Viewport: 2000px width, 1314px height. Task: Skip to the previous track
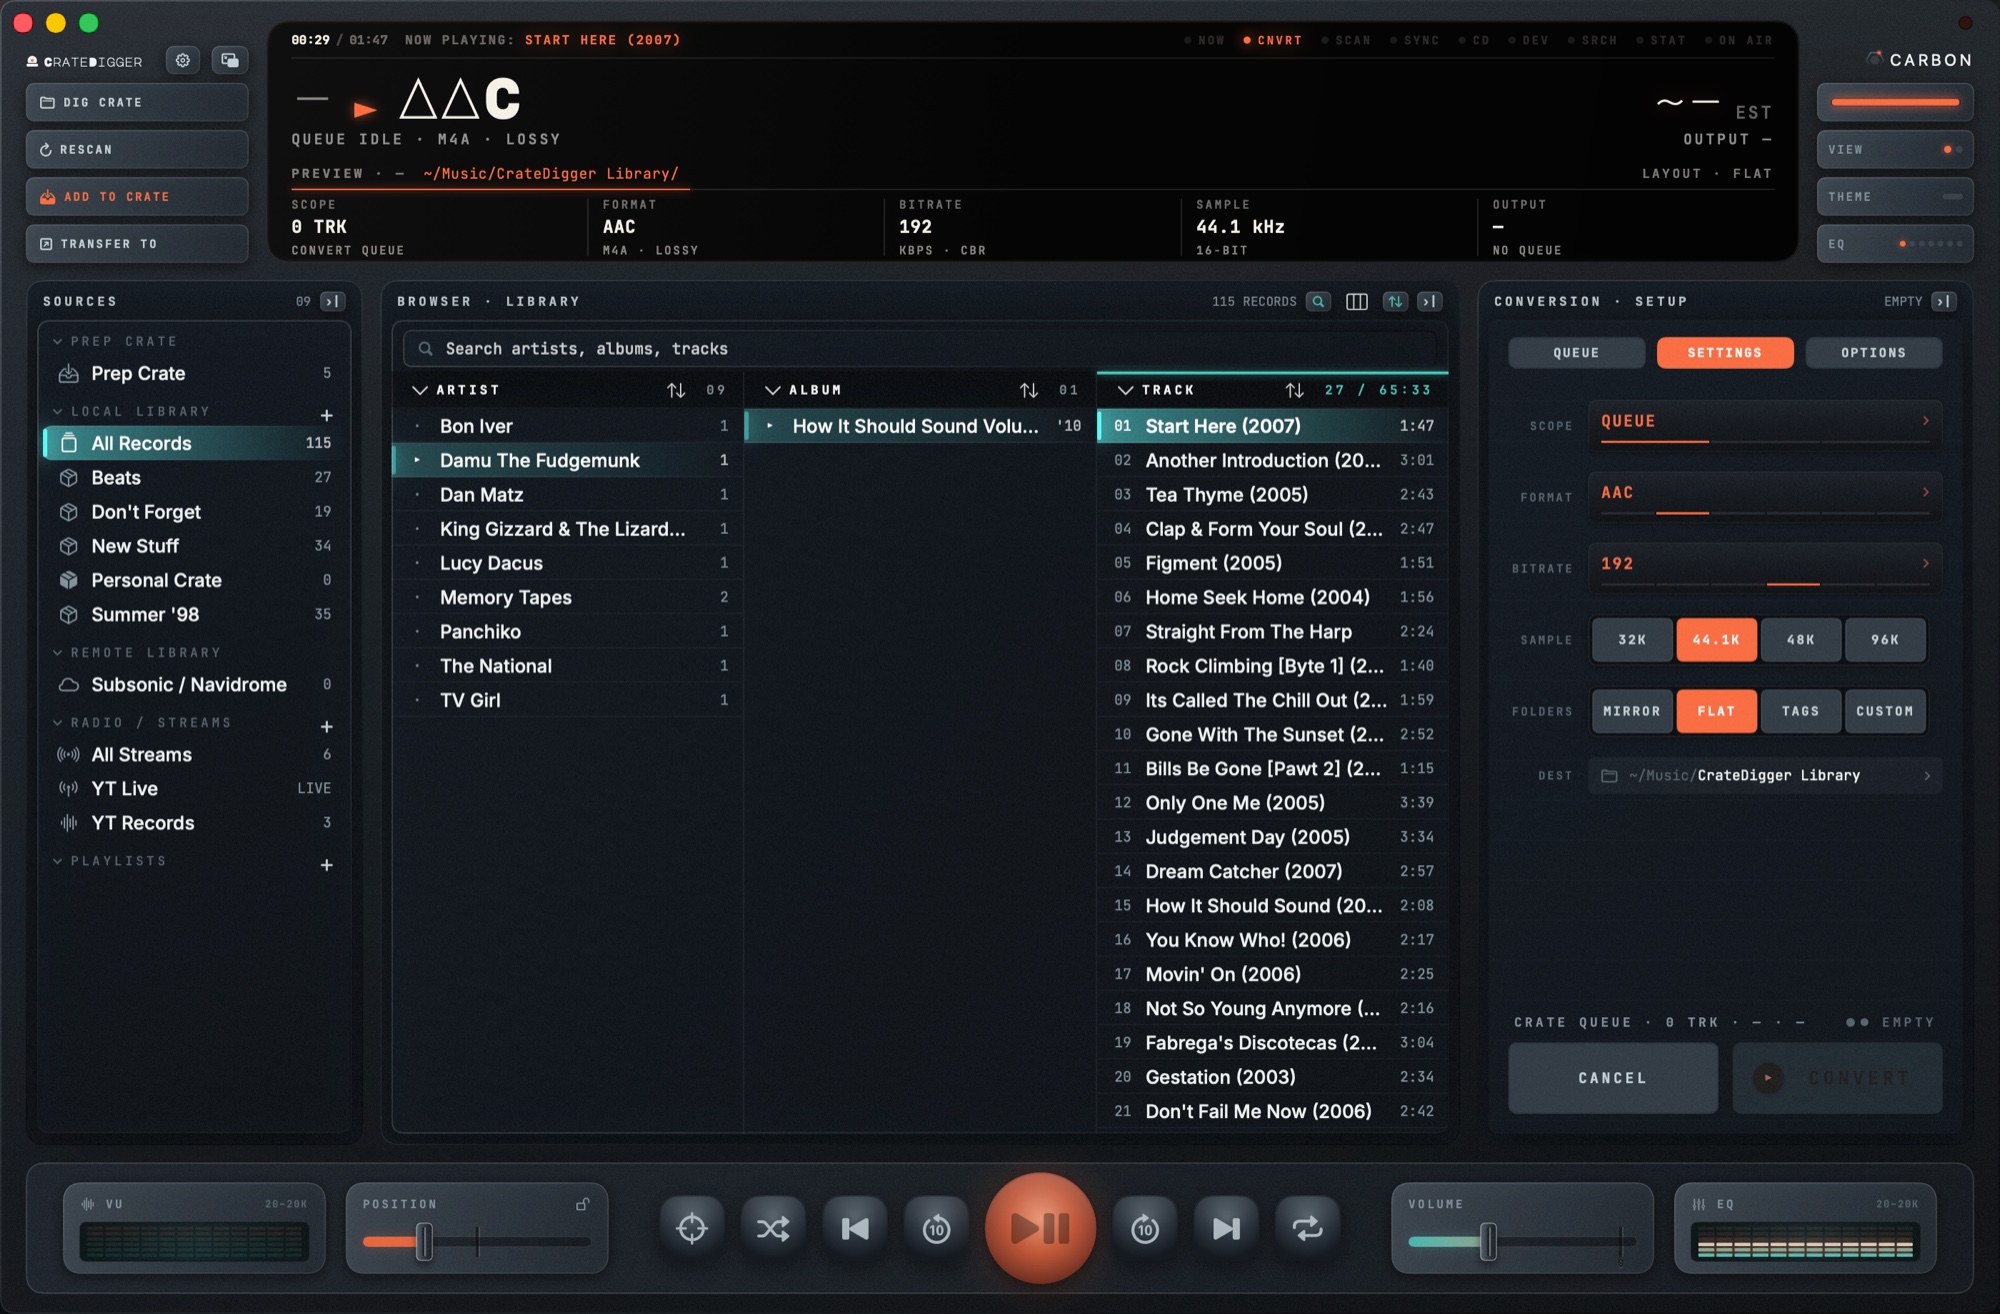coord(855,1228)
